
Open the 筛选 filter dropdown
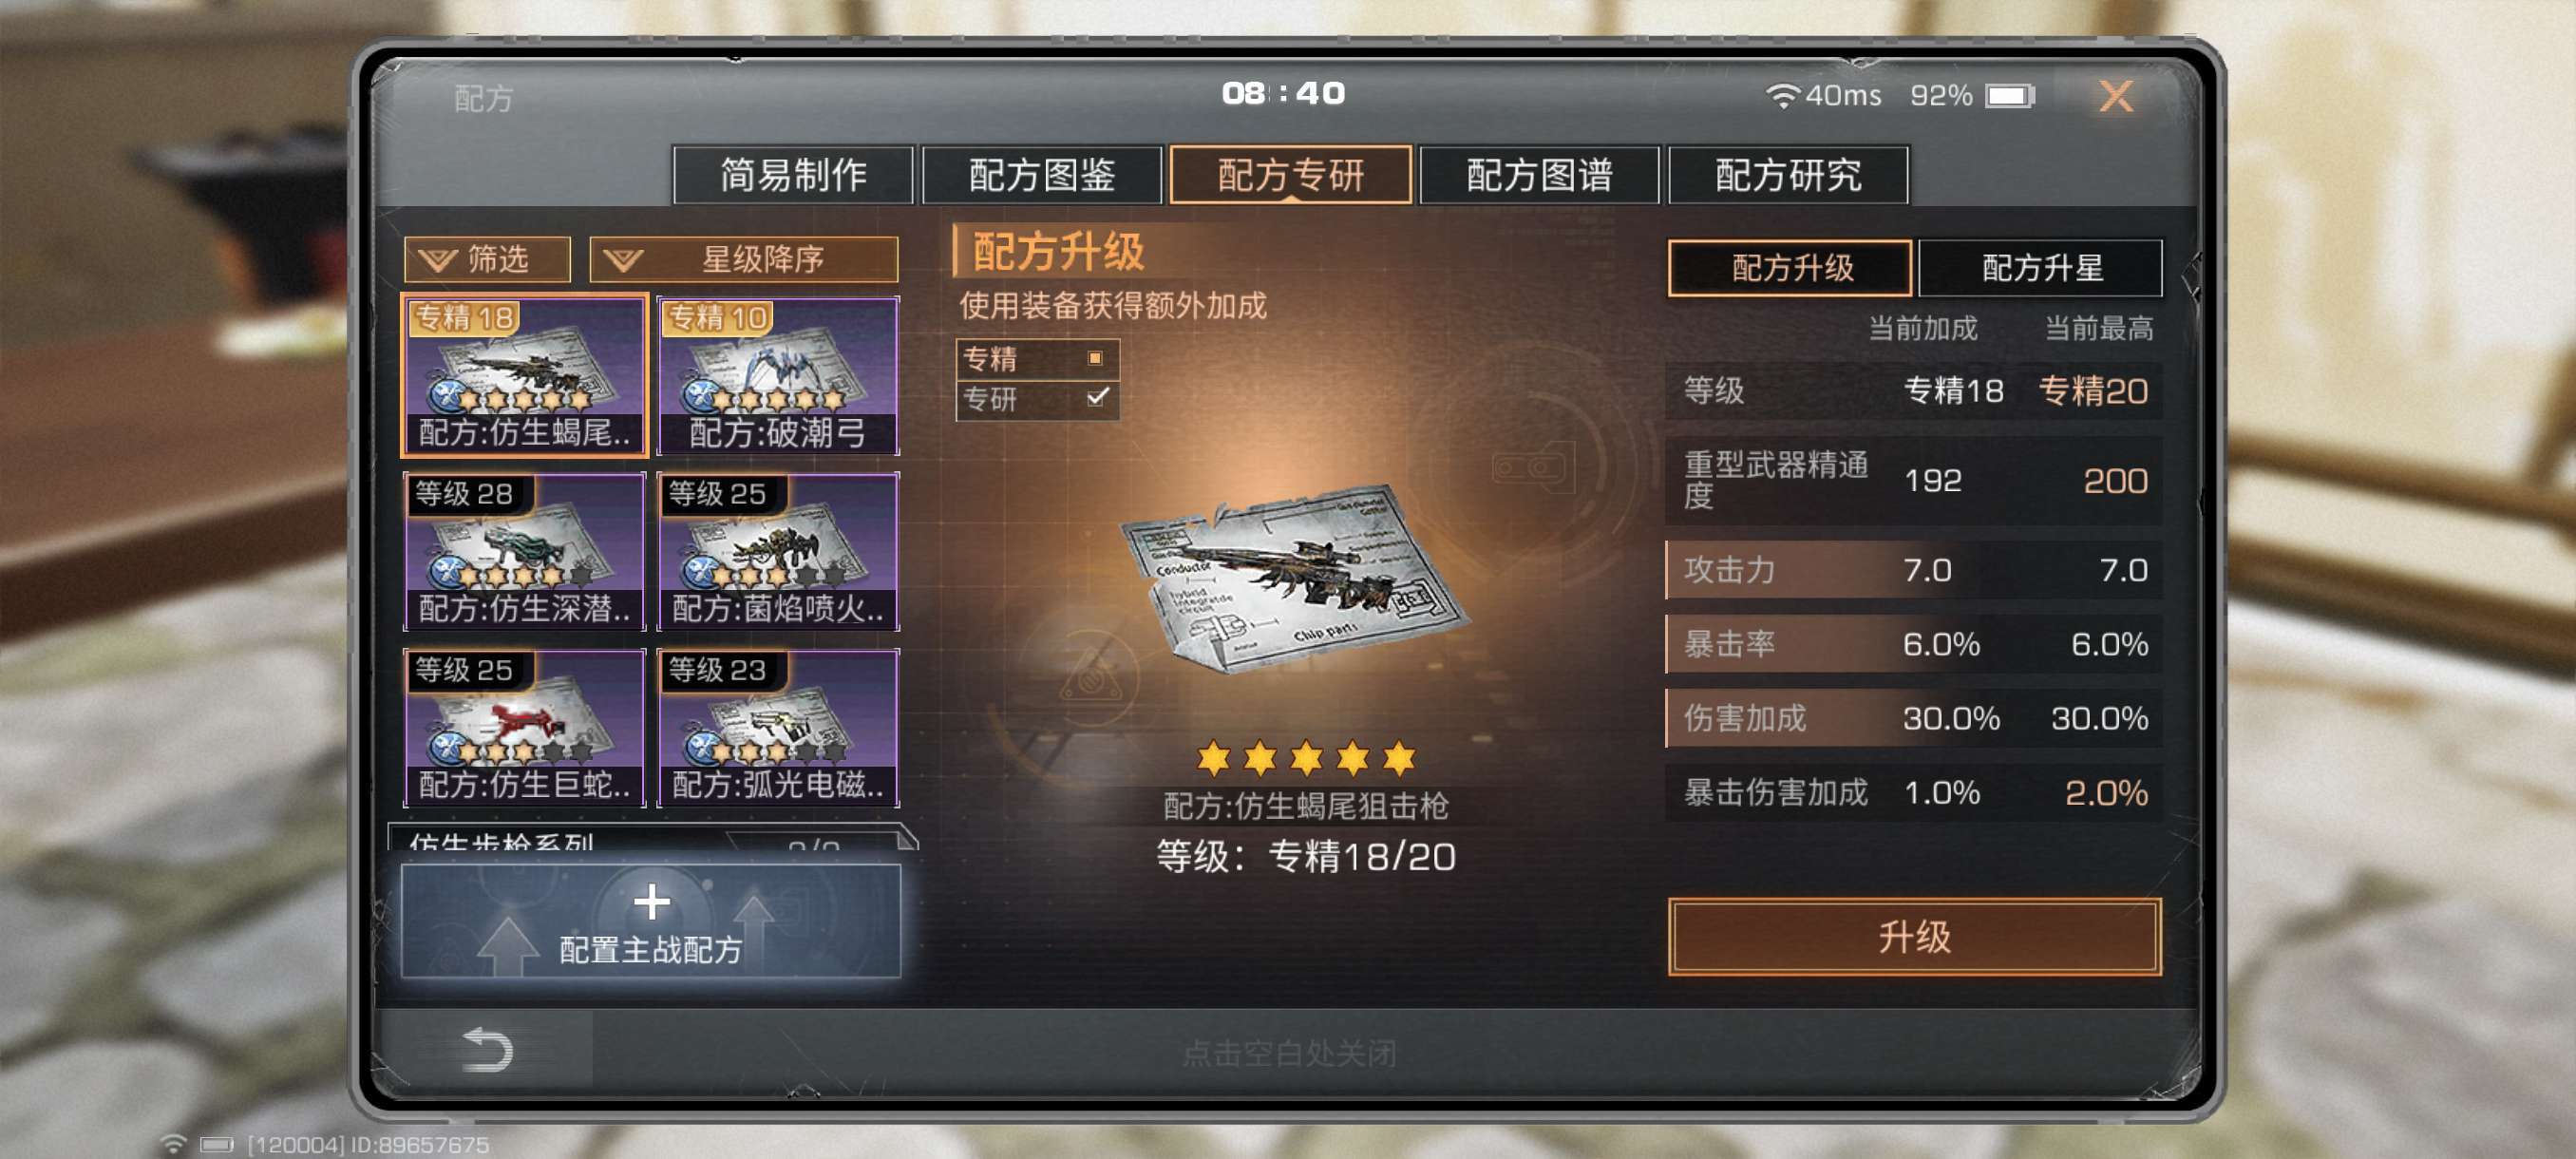click(487, 260)
